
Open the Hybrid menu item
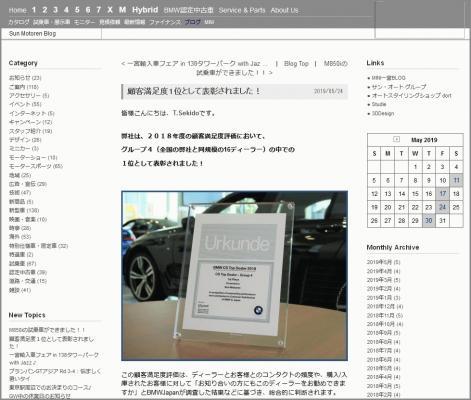pyautogui.click(x=145, y=10)
